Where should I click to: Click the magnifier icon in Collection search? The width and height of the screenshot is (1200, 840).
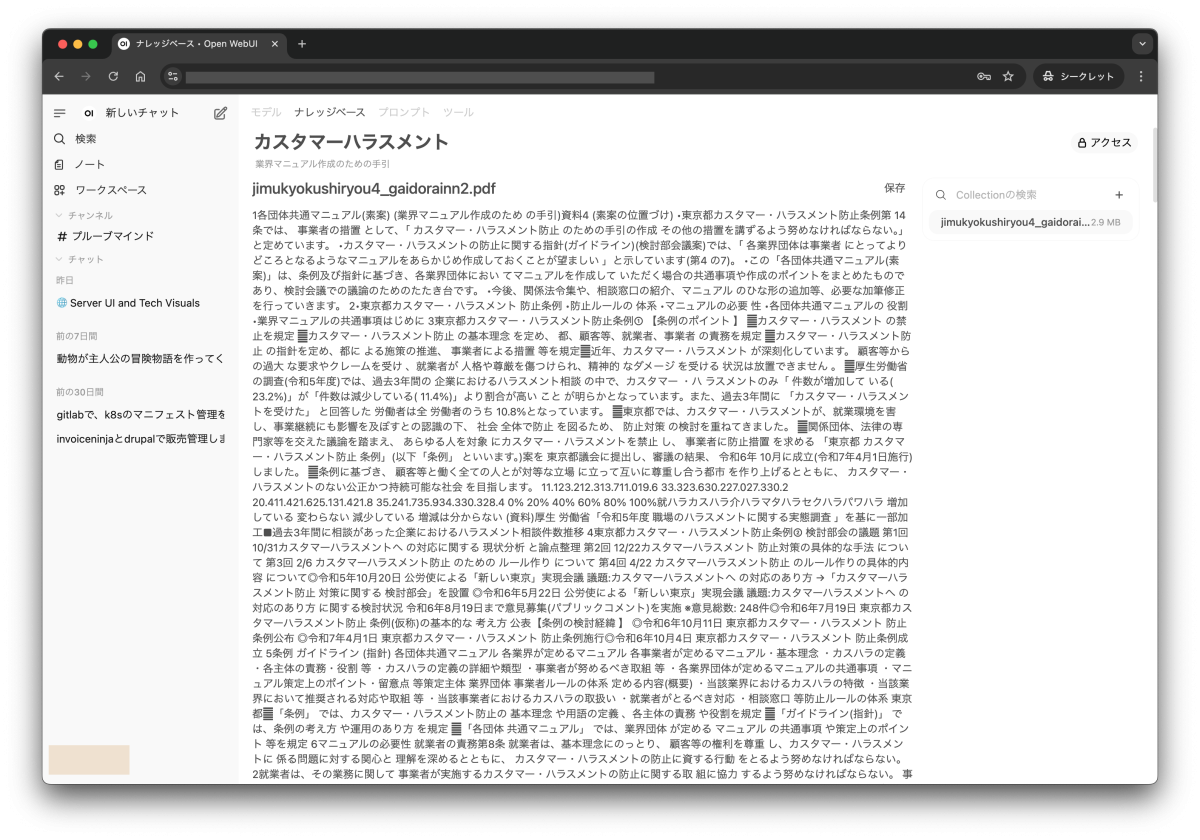click(940, 195)
